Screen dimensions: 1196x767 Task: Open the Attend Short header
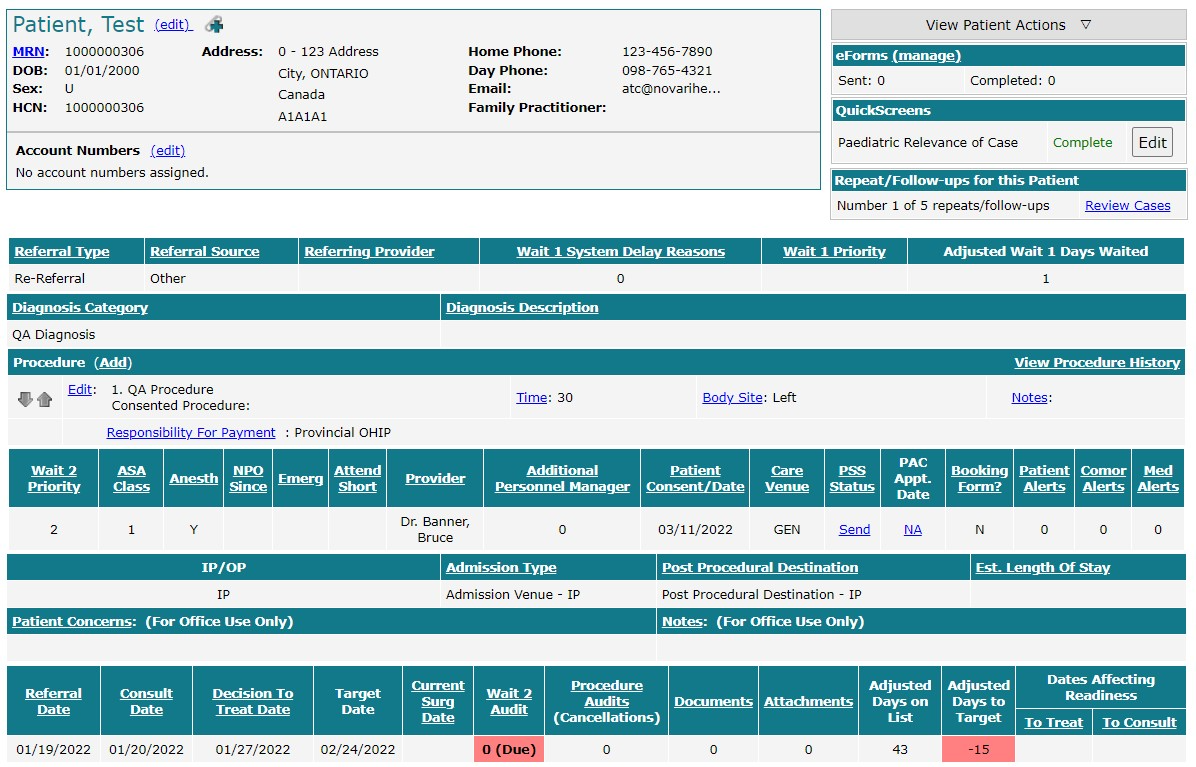pos(357,479)
